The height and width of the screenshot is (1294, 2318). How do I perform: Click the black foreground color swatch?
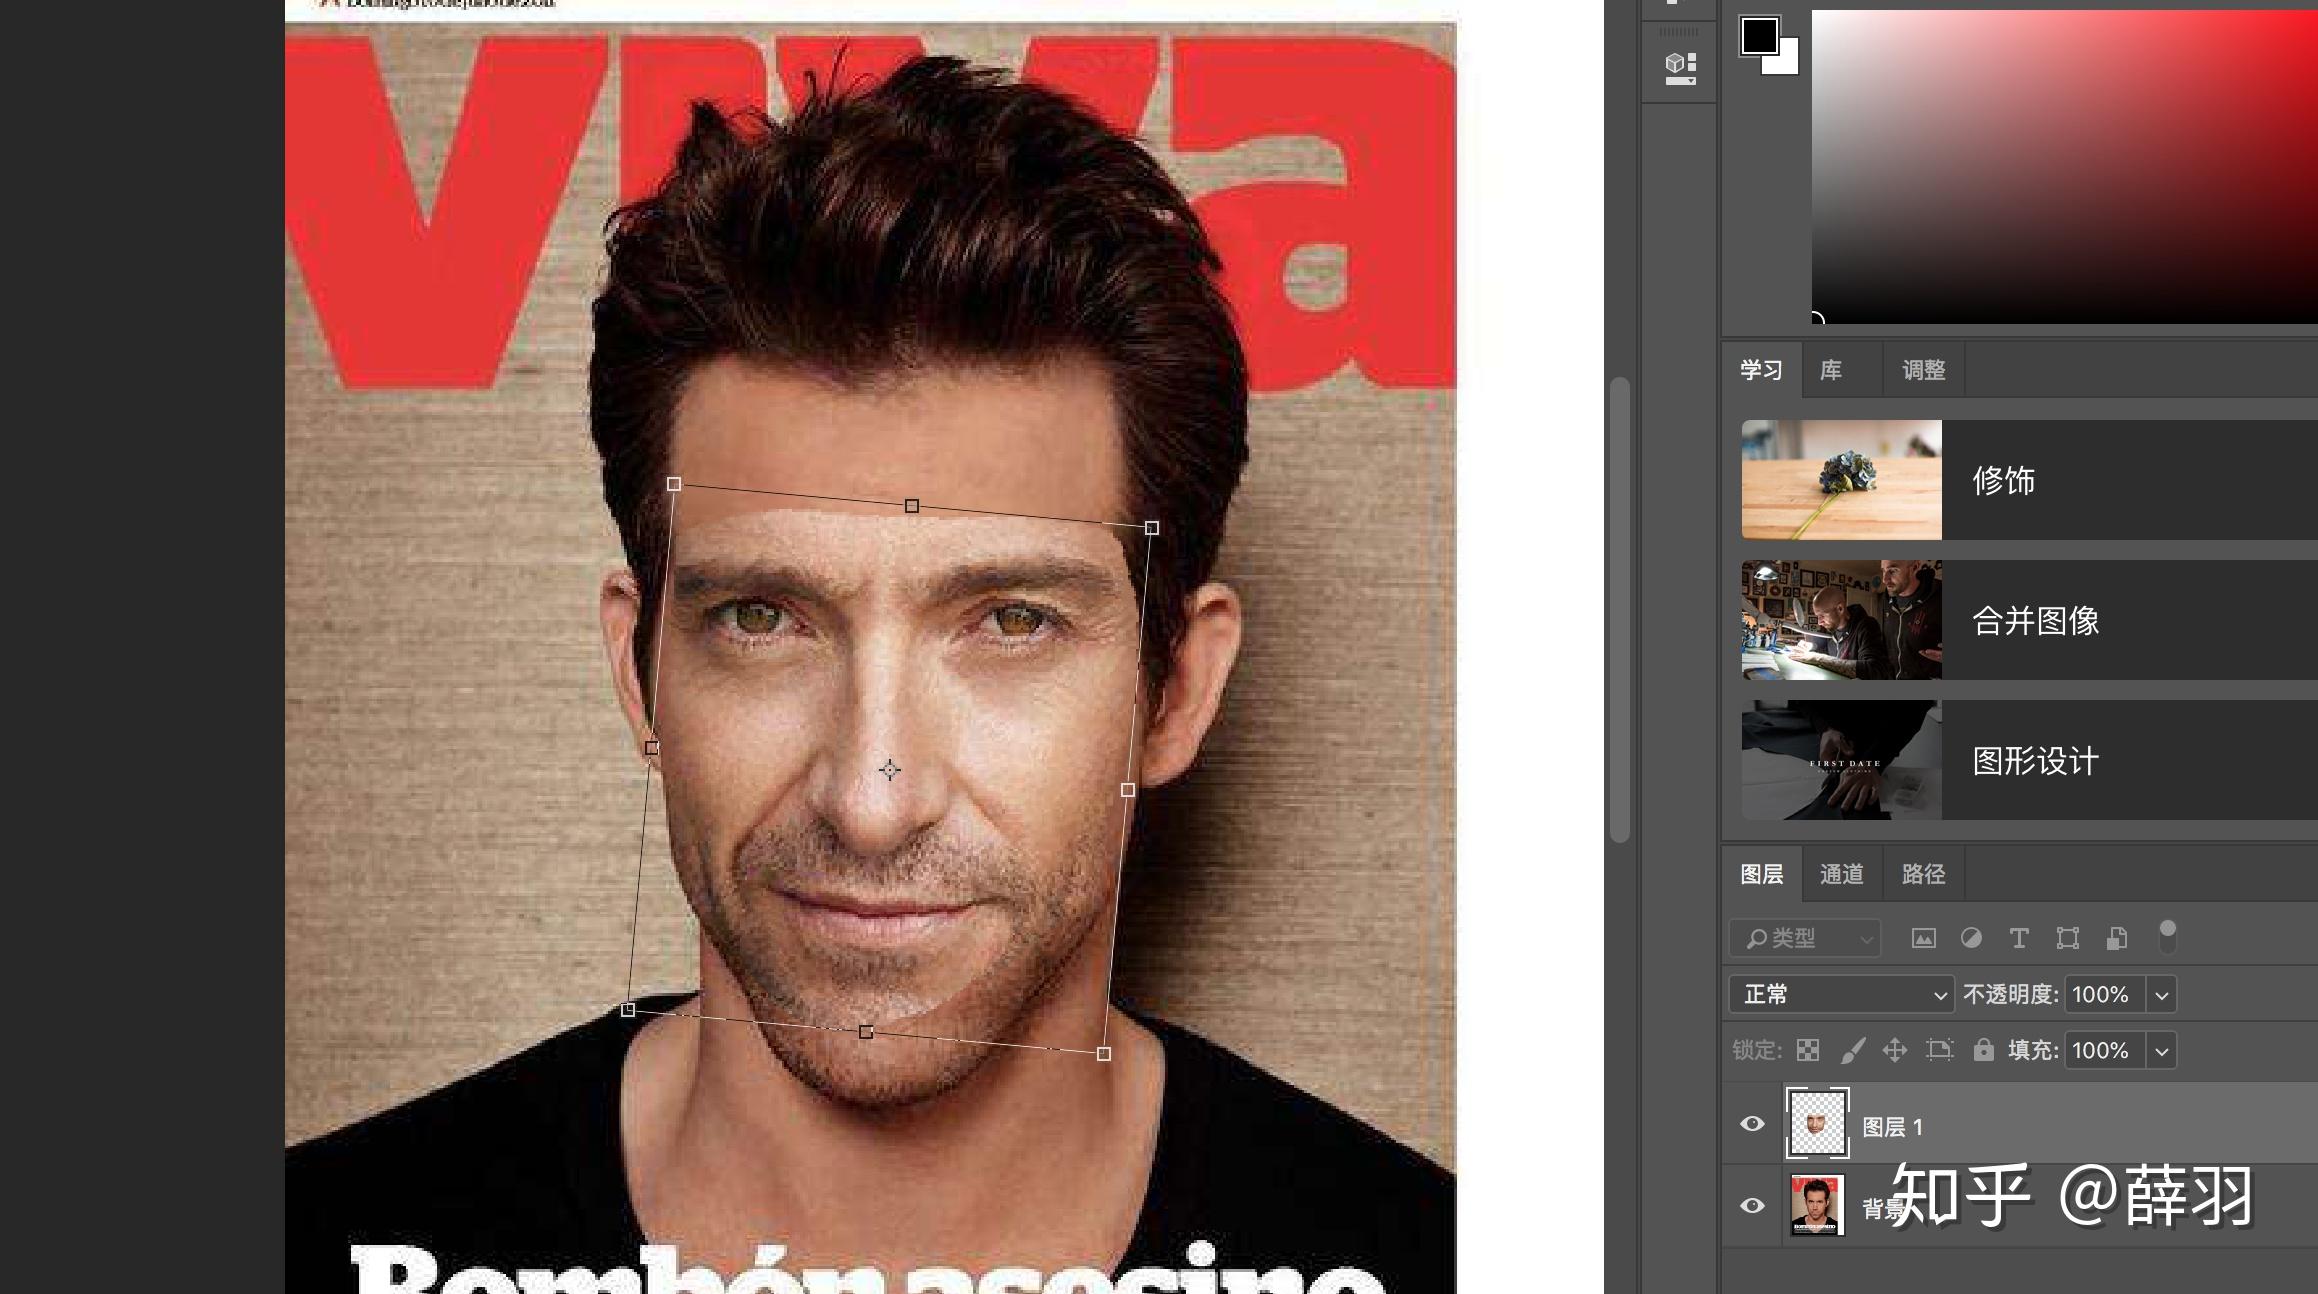click(1758, 36)
